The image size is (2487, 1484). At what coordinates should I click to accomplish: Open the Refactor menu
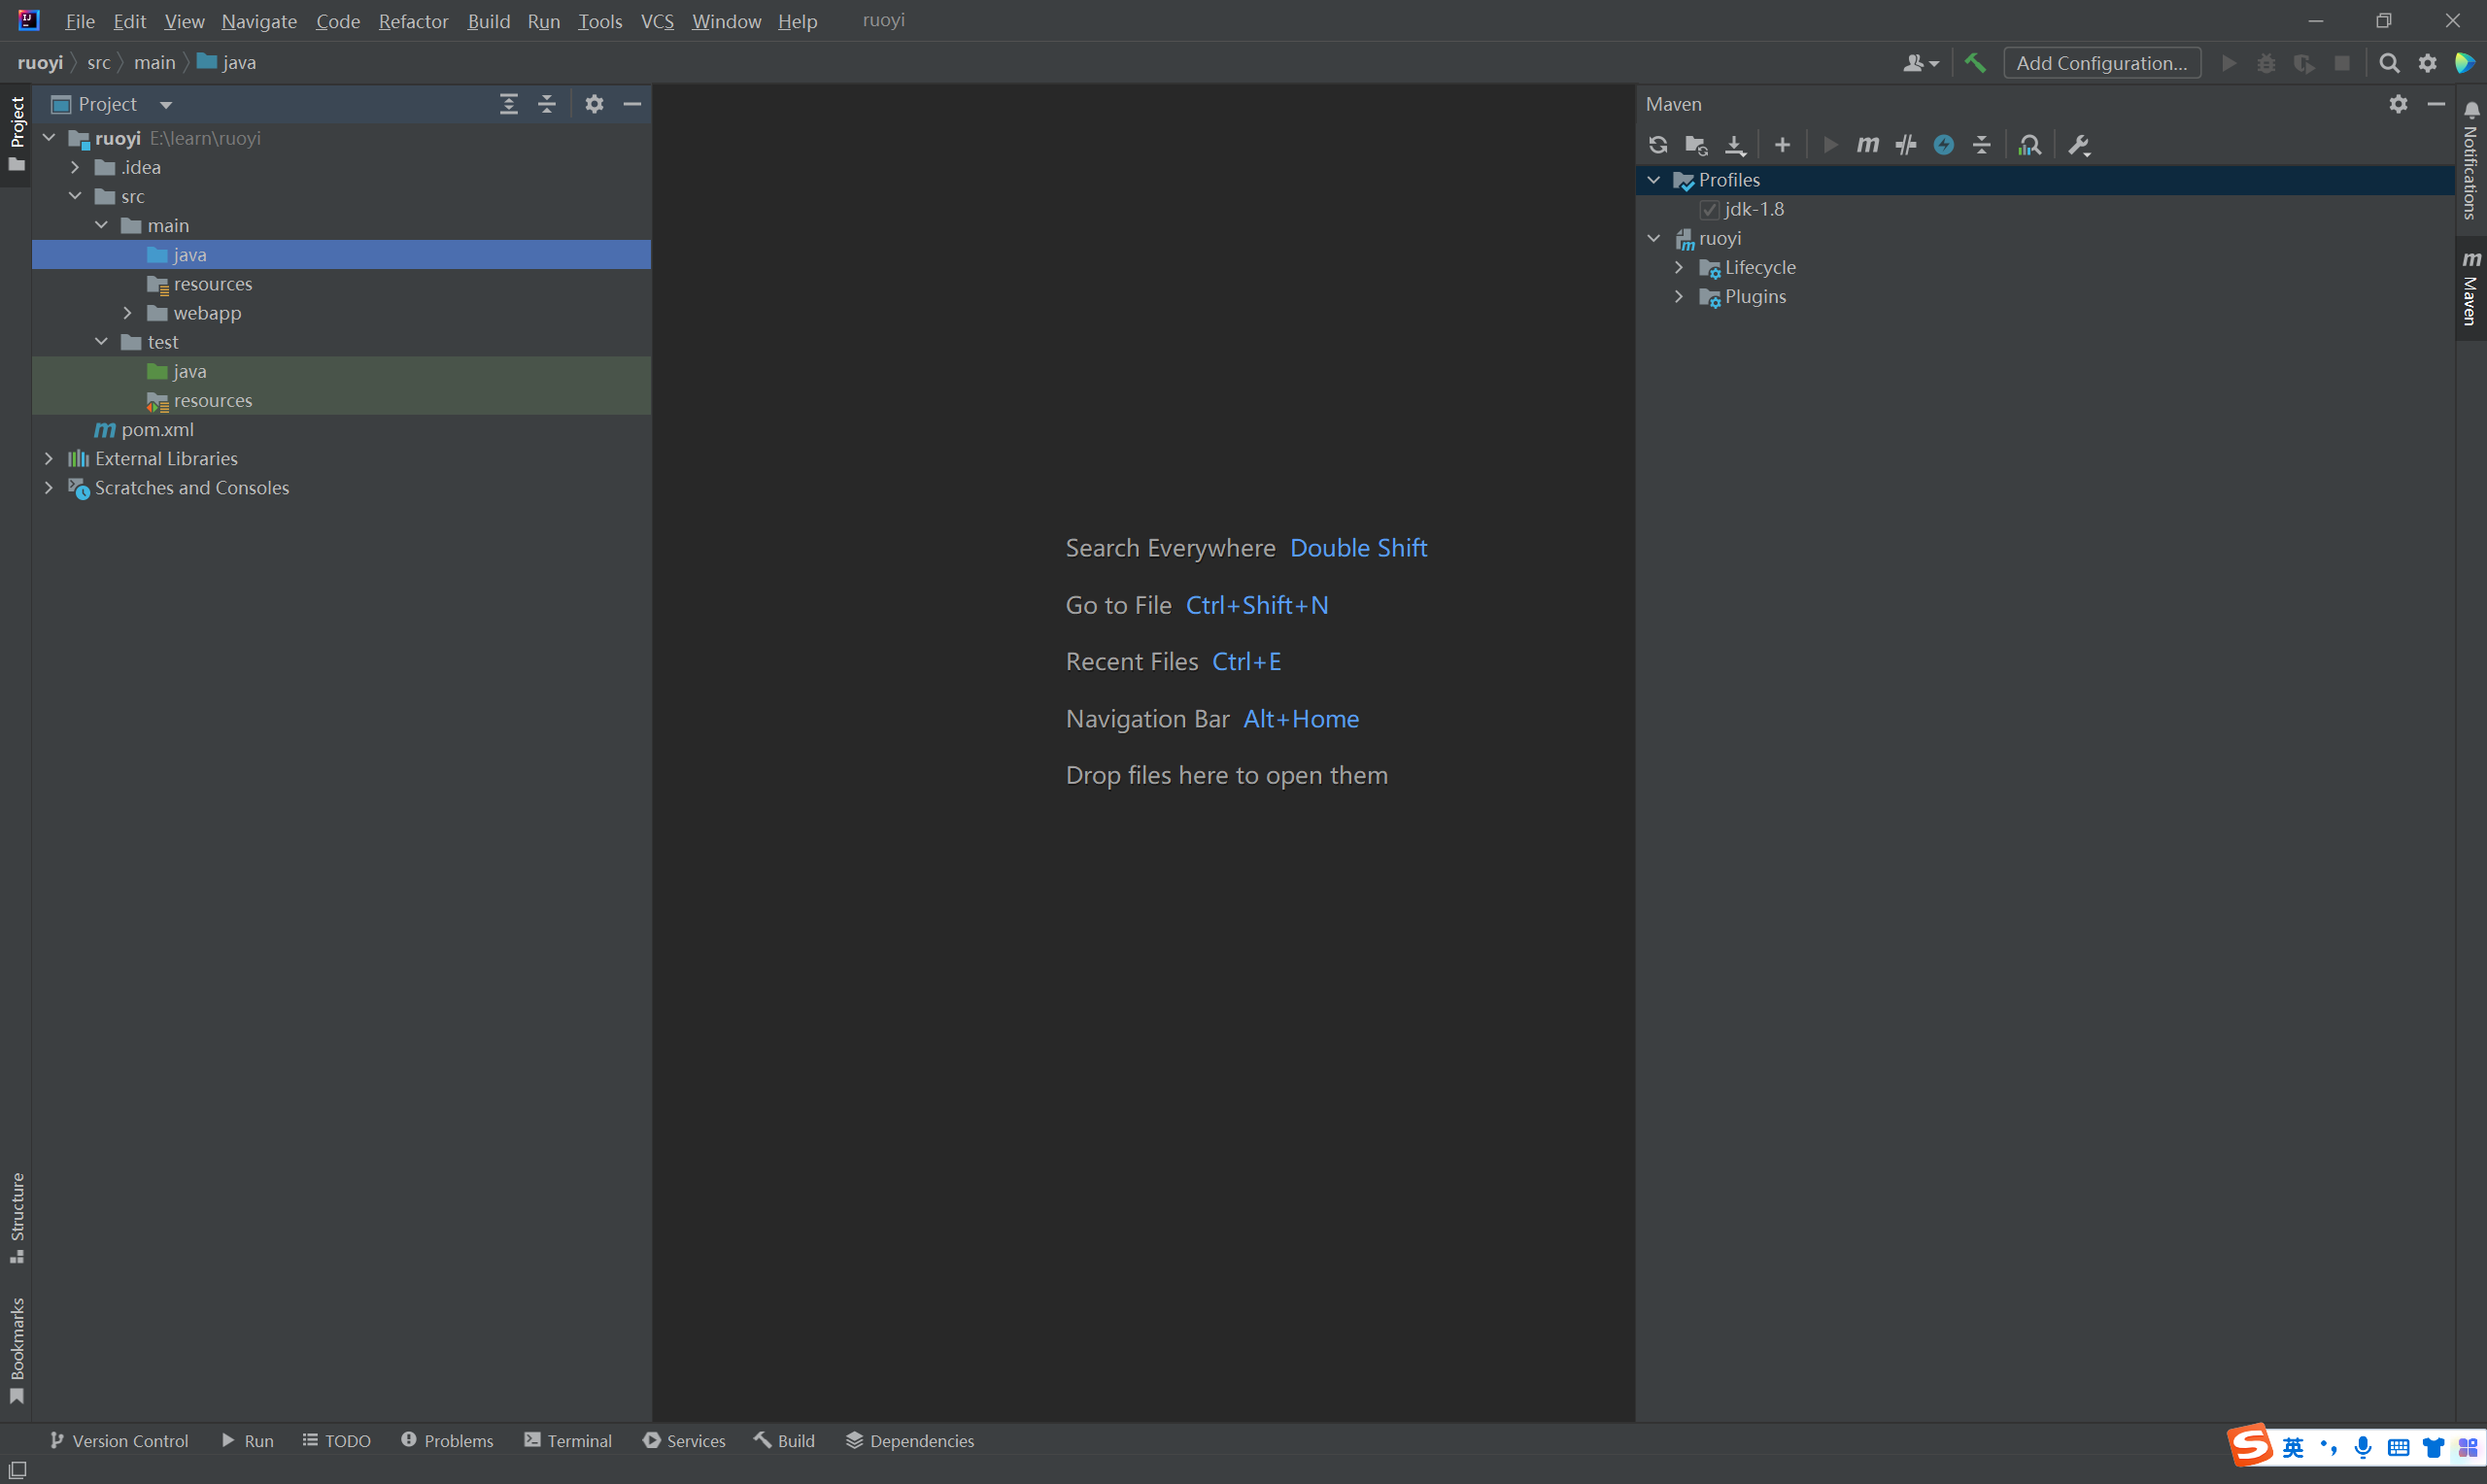pyautogui.click(x=413, y=21)
